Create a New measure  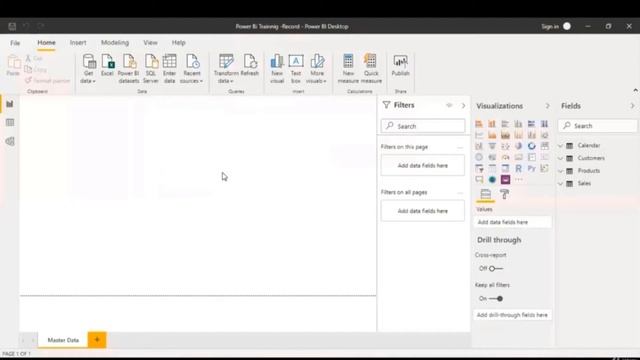coord(348,69)
